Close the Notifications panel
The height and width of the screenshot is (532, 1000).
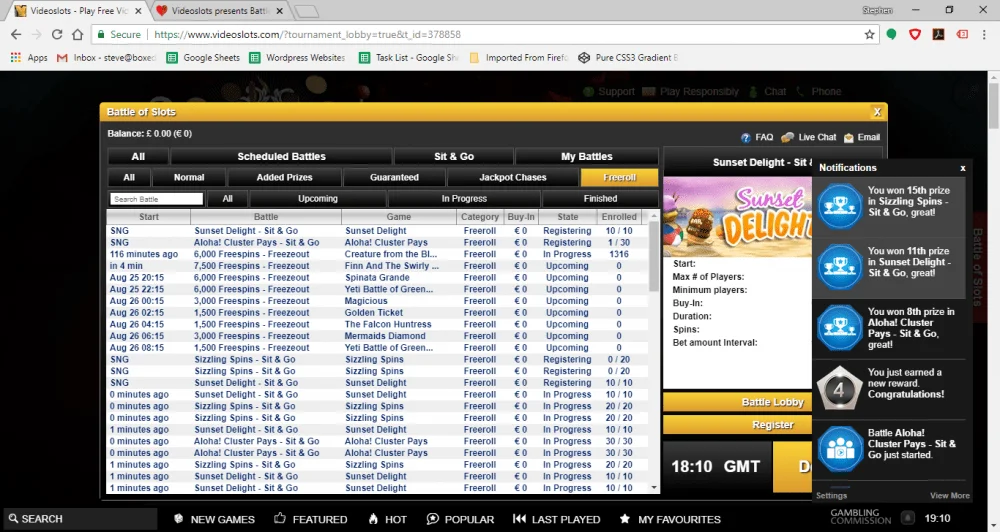[x=962, y=168]
